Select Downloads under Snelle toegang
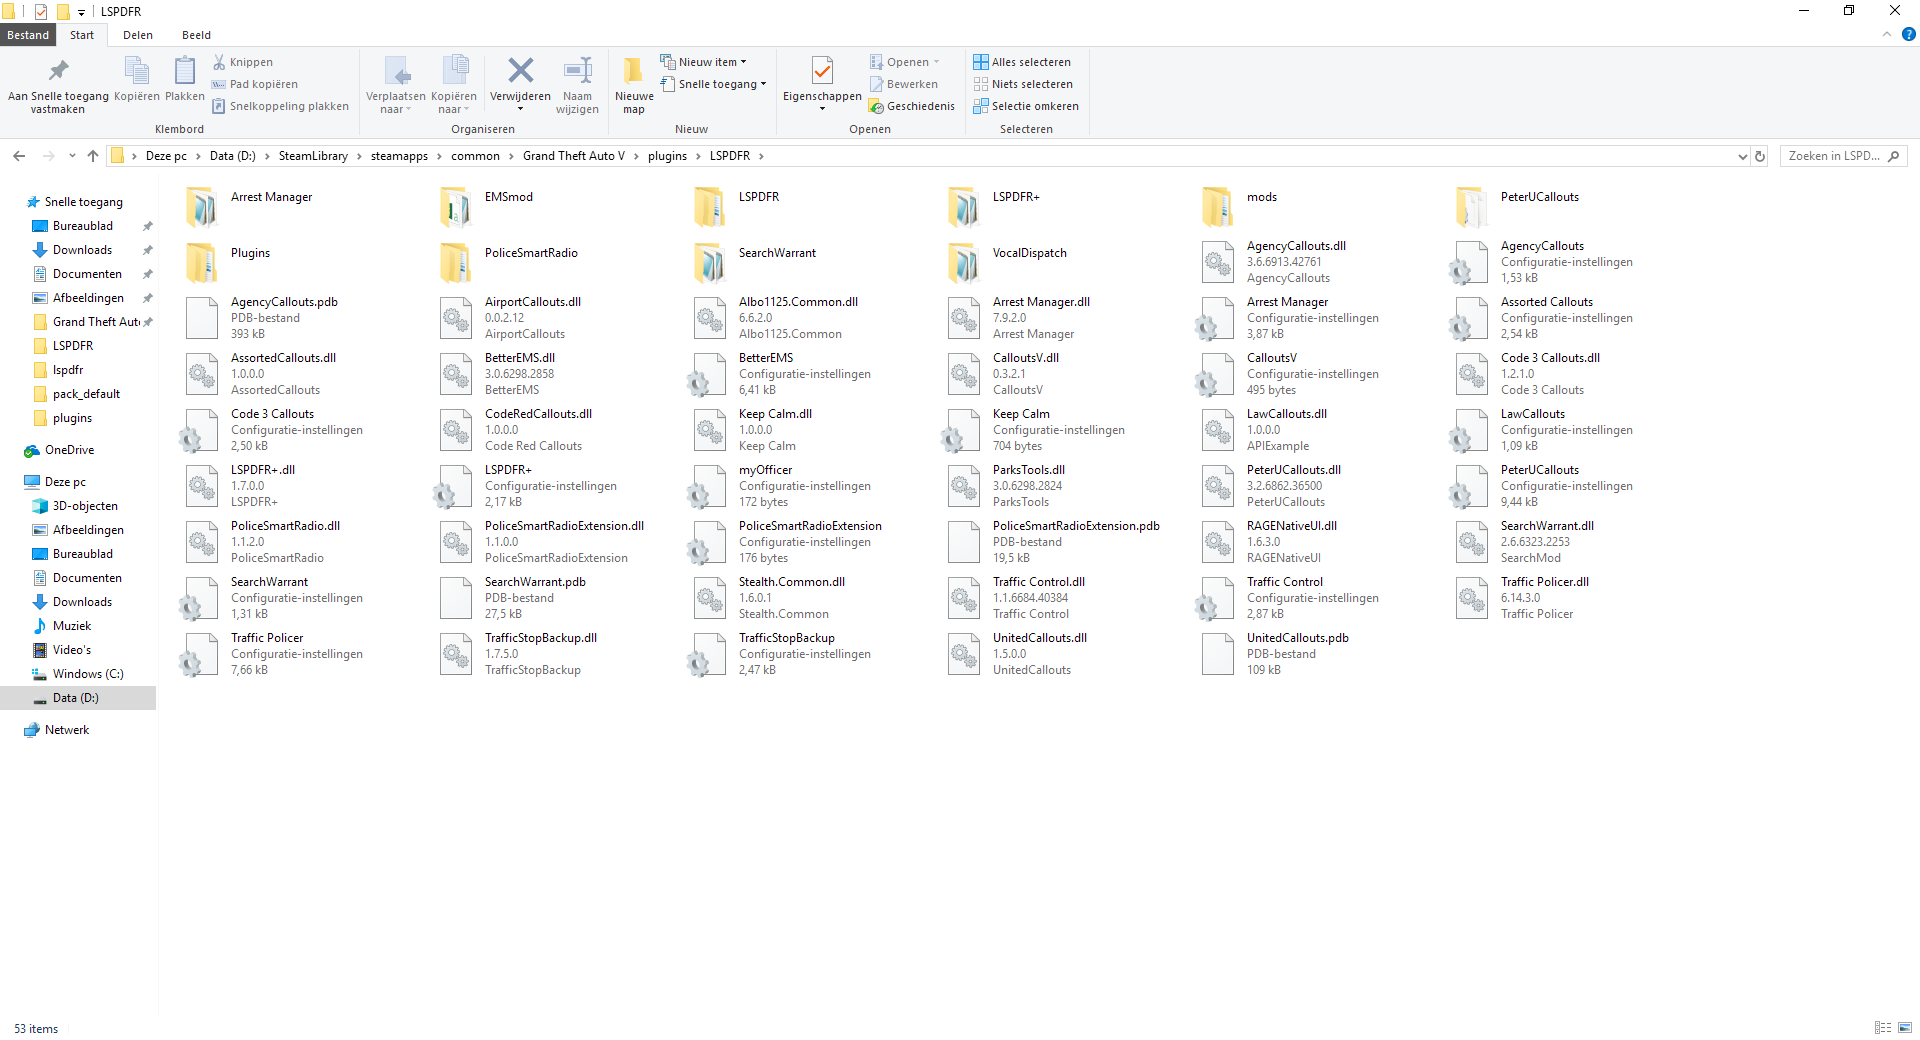The height and width of the screenshot is (1040, 1920). 82,250
